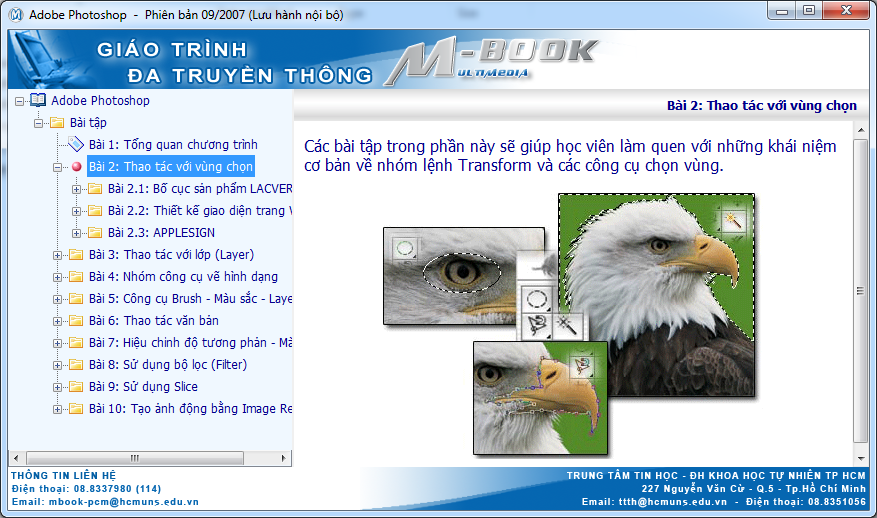Click the folder icon of Bài 2.2

95,210
